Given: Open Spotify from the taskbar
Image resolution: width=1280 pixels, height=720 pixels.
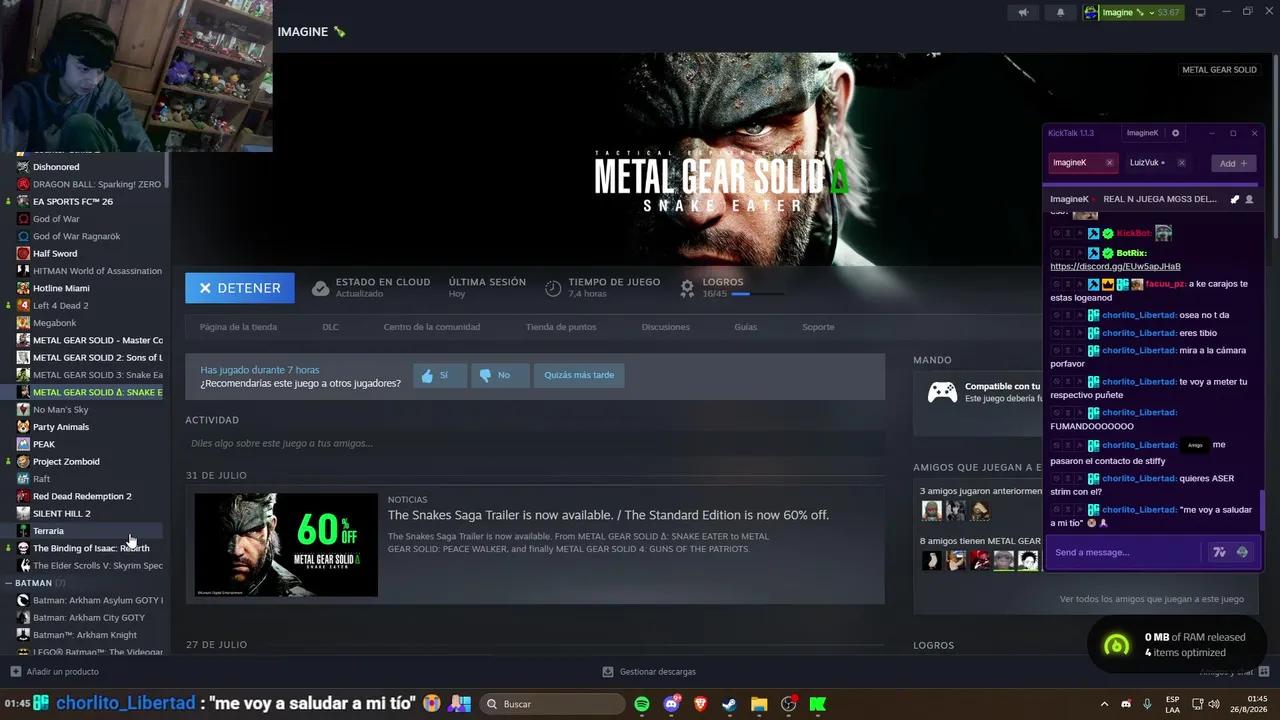Looking at the screenshot, I should tap(642, 704).
